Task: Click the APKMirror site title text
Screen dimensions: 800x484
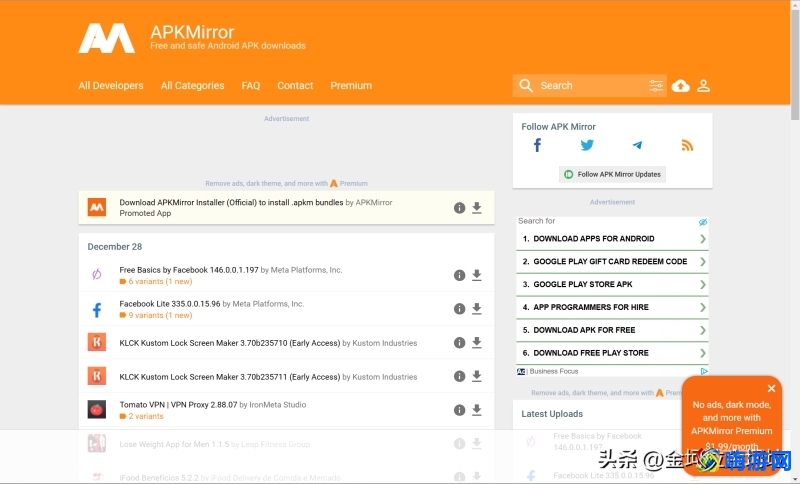Action: tap(192, 32)
